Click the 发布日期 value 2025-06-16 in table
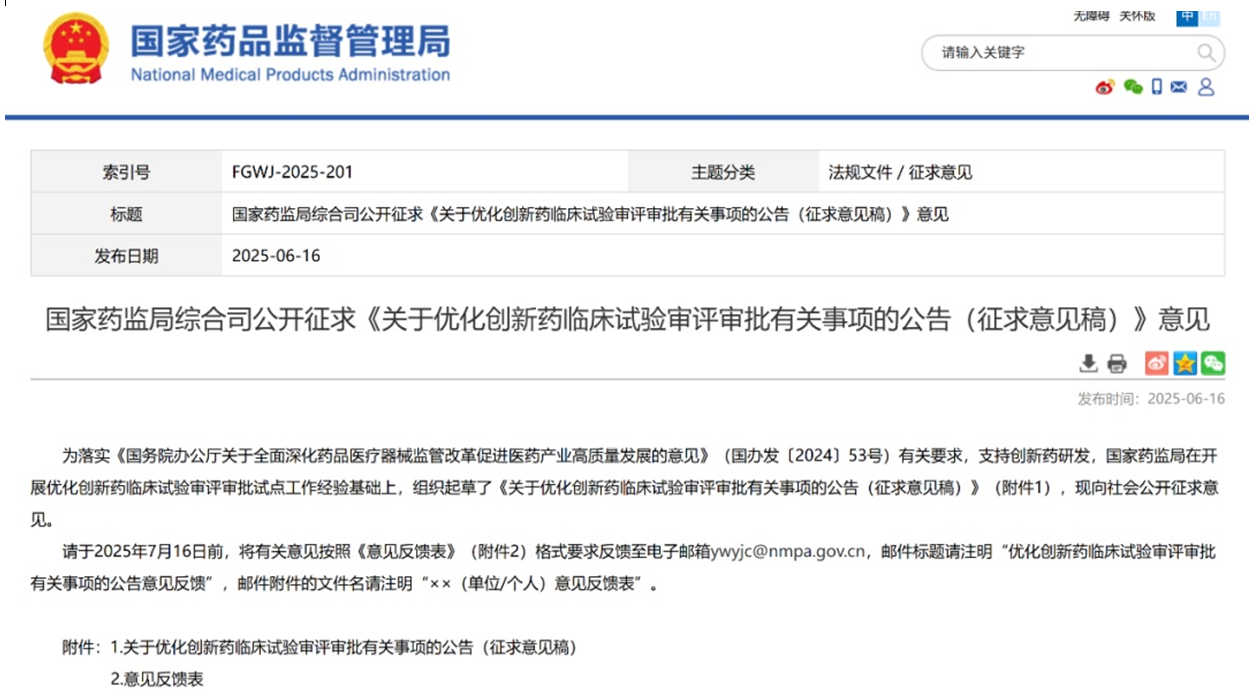Screen dimensions: 1258x699 click(x=276, y=255)
